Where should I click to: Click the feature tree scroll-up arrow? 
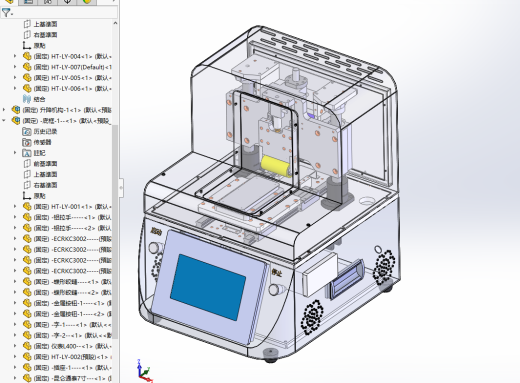pos(115,23)
